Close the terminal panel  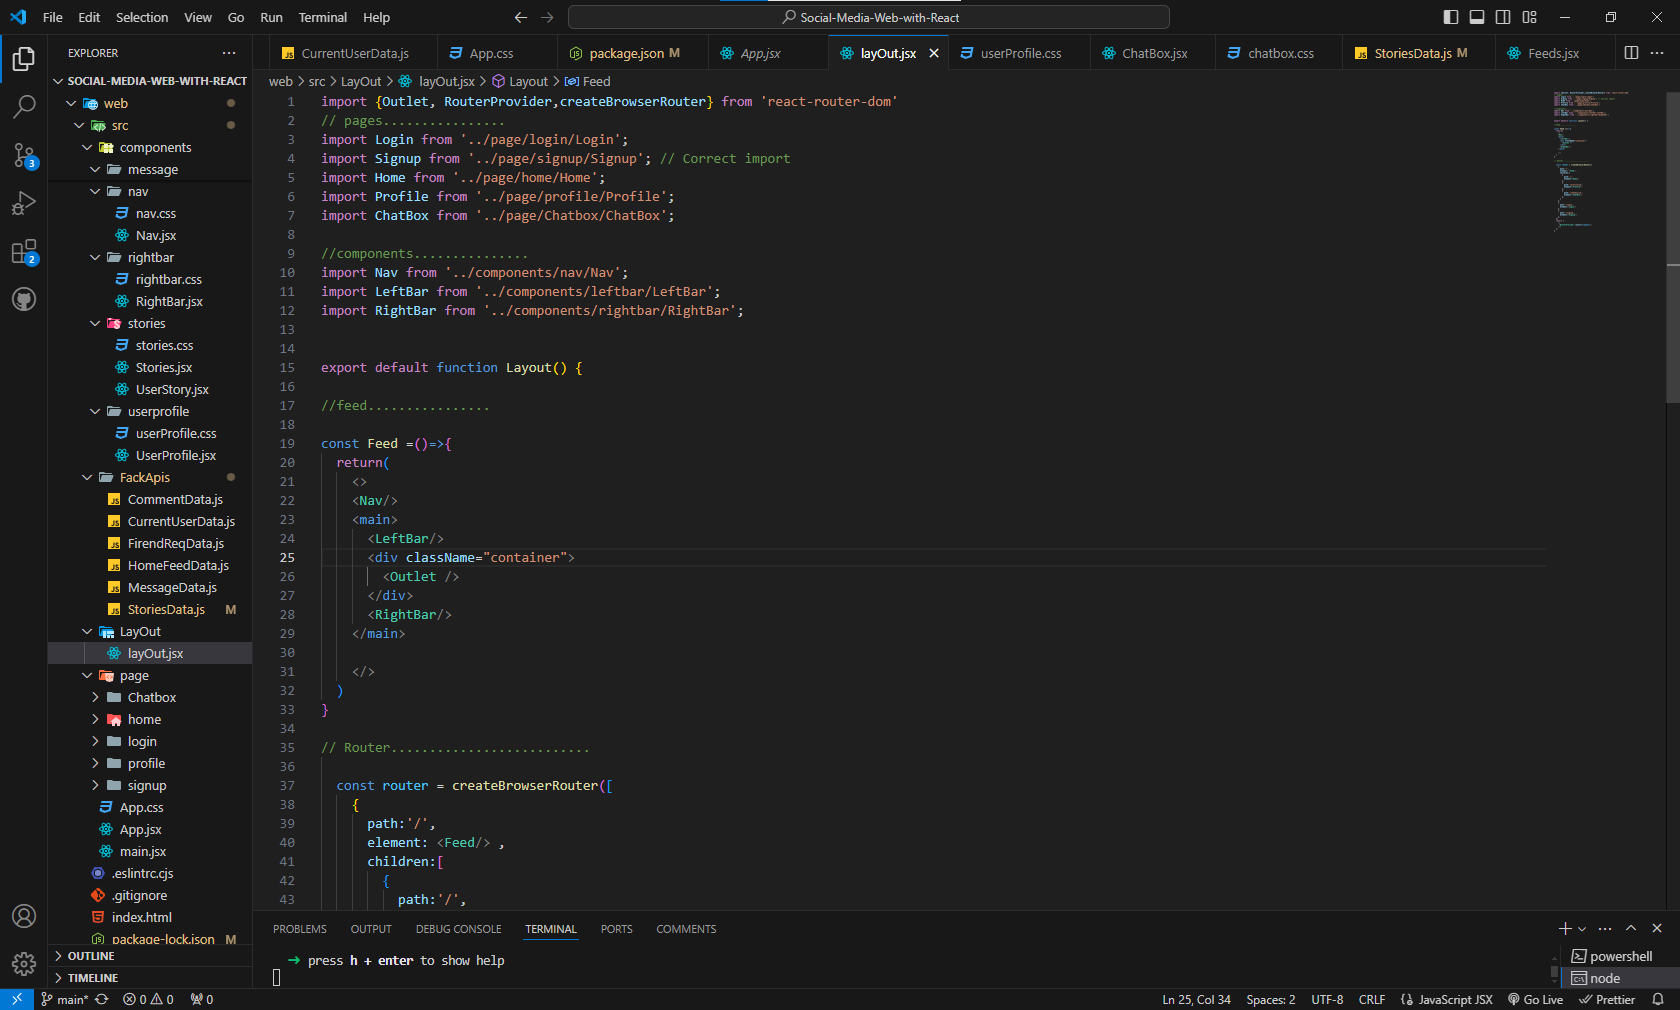(1657, 929)
